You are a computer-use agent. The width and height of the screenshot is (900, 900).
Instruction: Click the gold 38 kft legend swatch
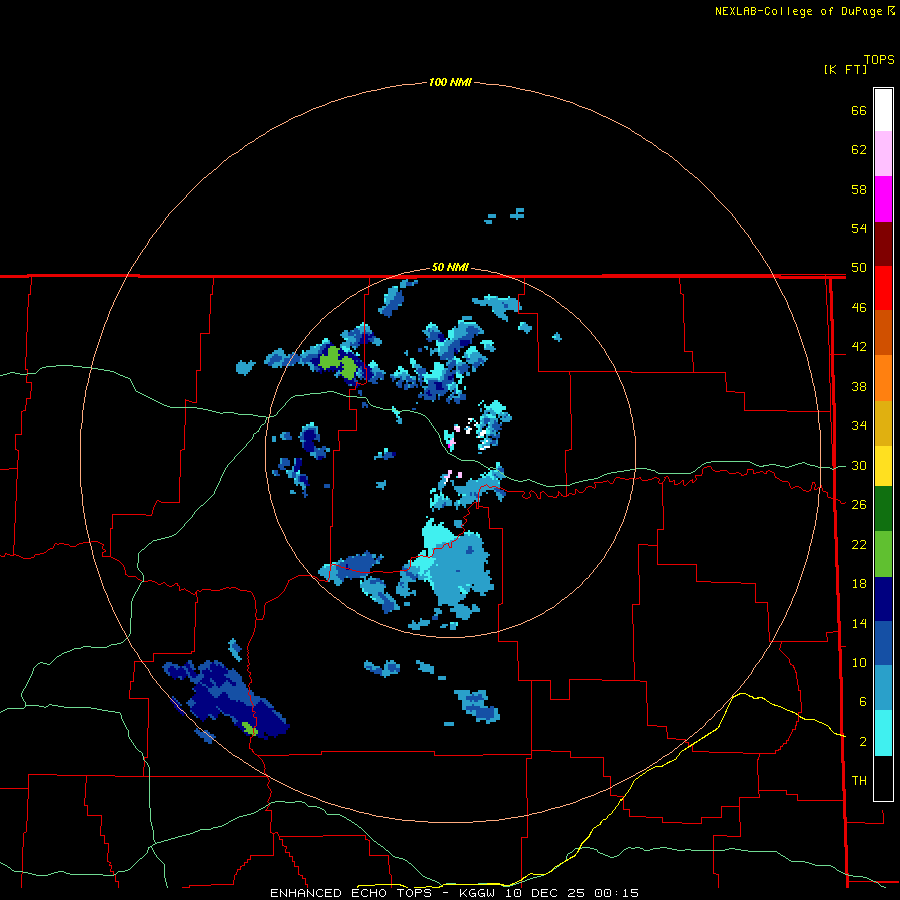[x=883, y=423]
